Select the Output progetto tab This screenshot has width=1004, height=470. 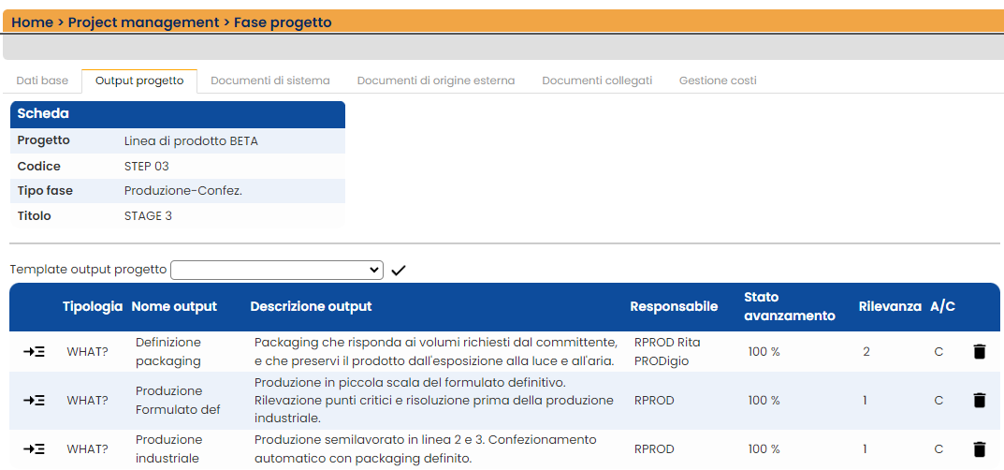coord(140,81)
